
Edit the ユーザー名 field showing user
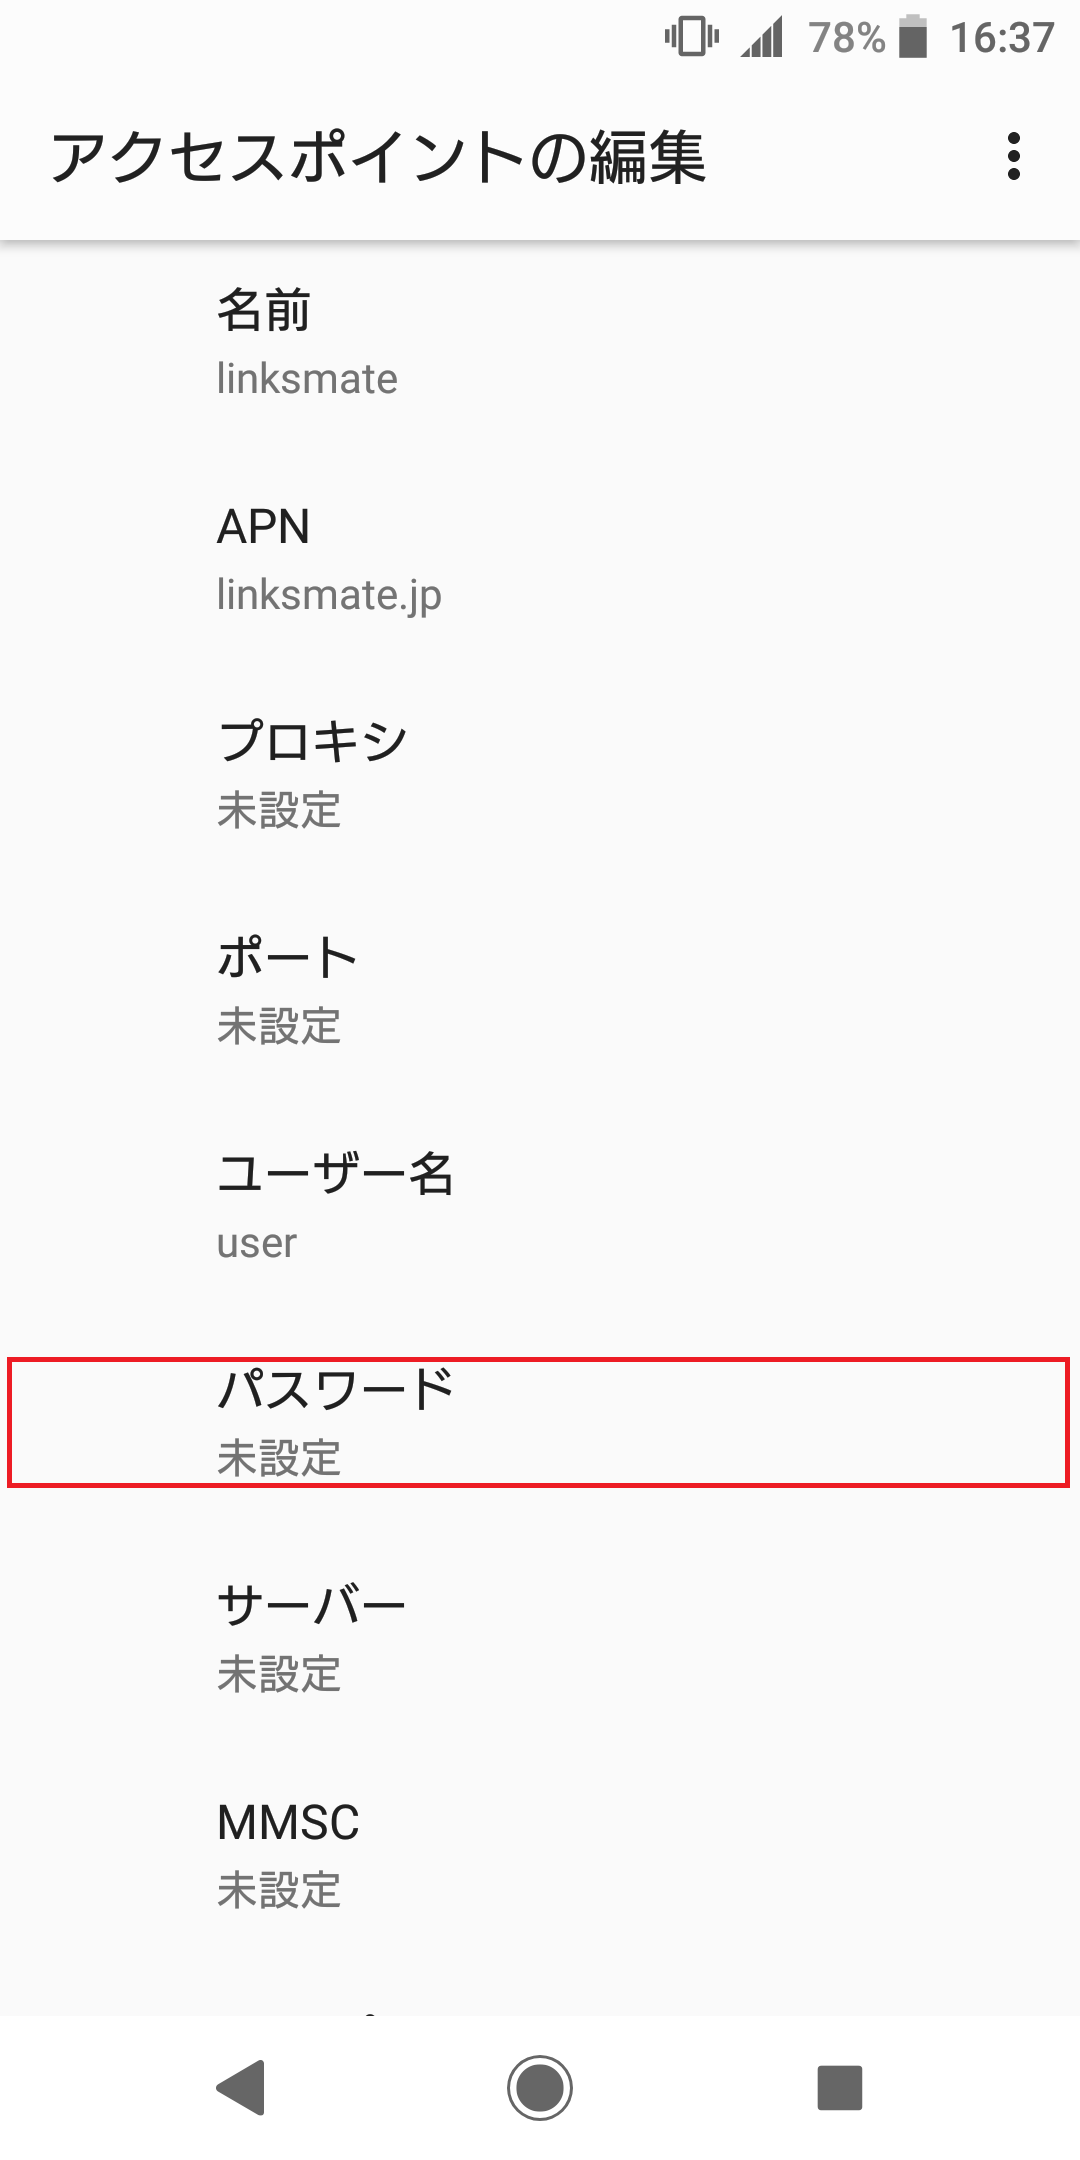[540, 1207]
